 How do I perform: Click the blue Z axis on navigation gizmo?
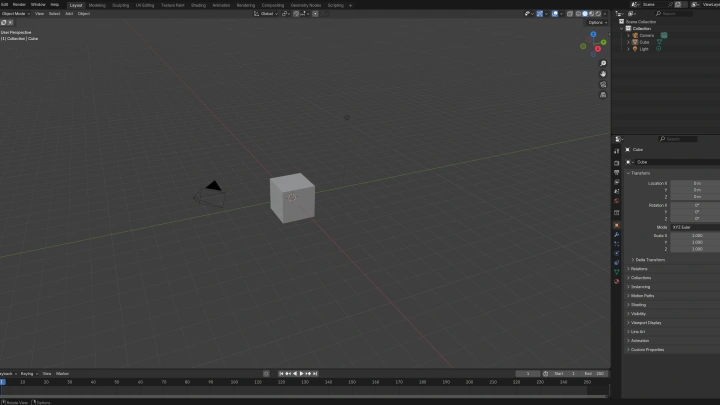(x=593, y=34)
